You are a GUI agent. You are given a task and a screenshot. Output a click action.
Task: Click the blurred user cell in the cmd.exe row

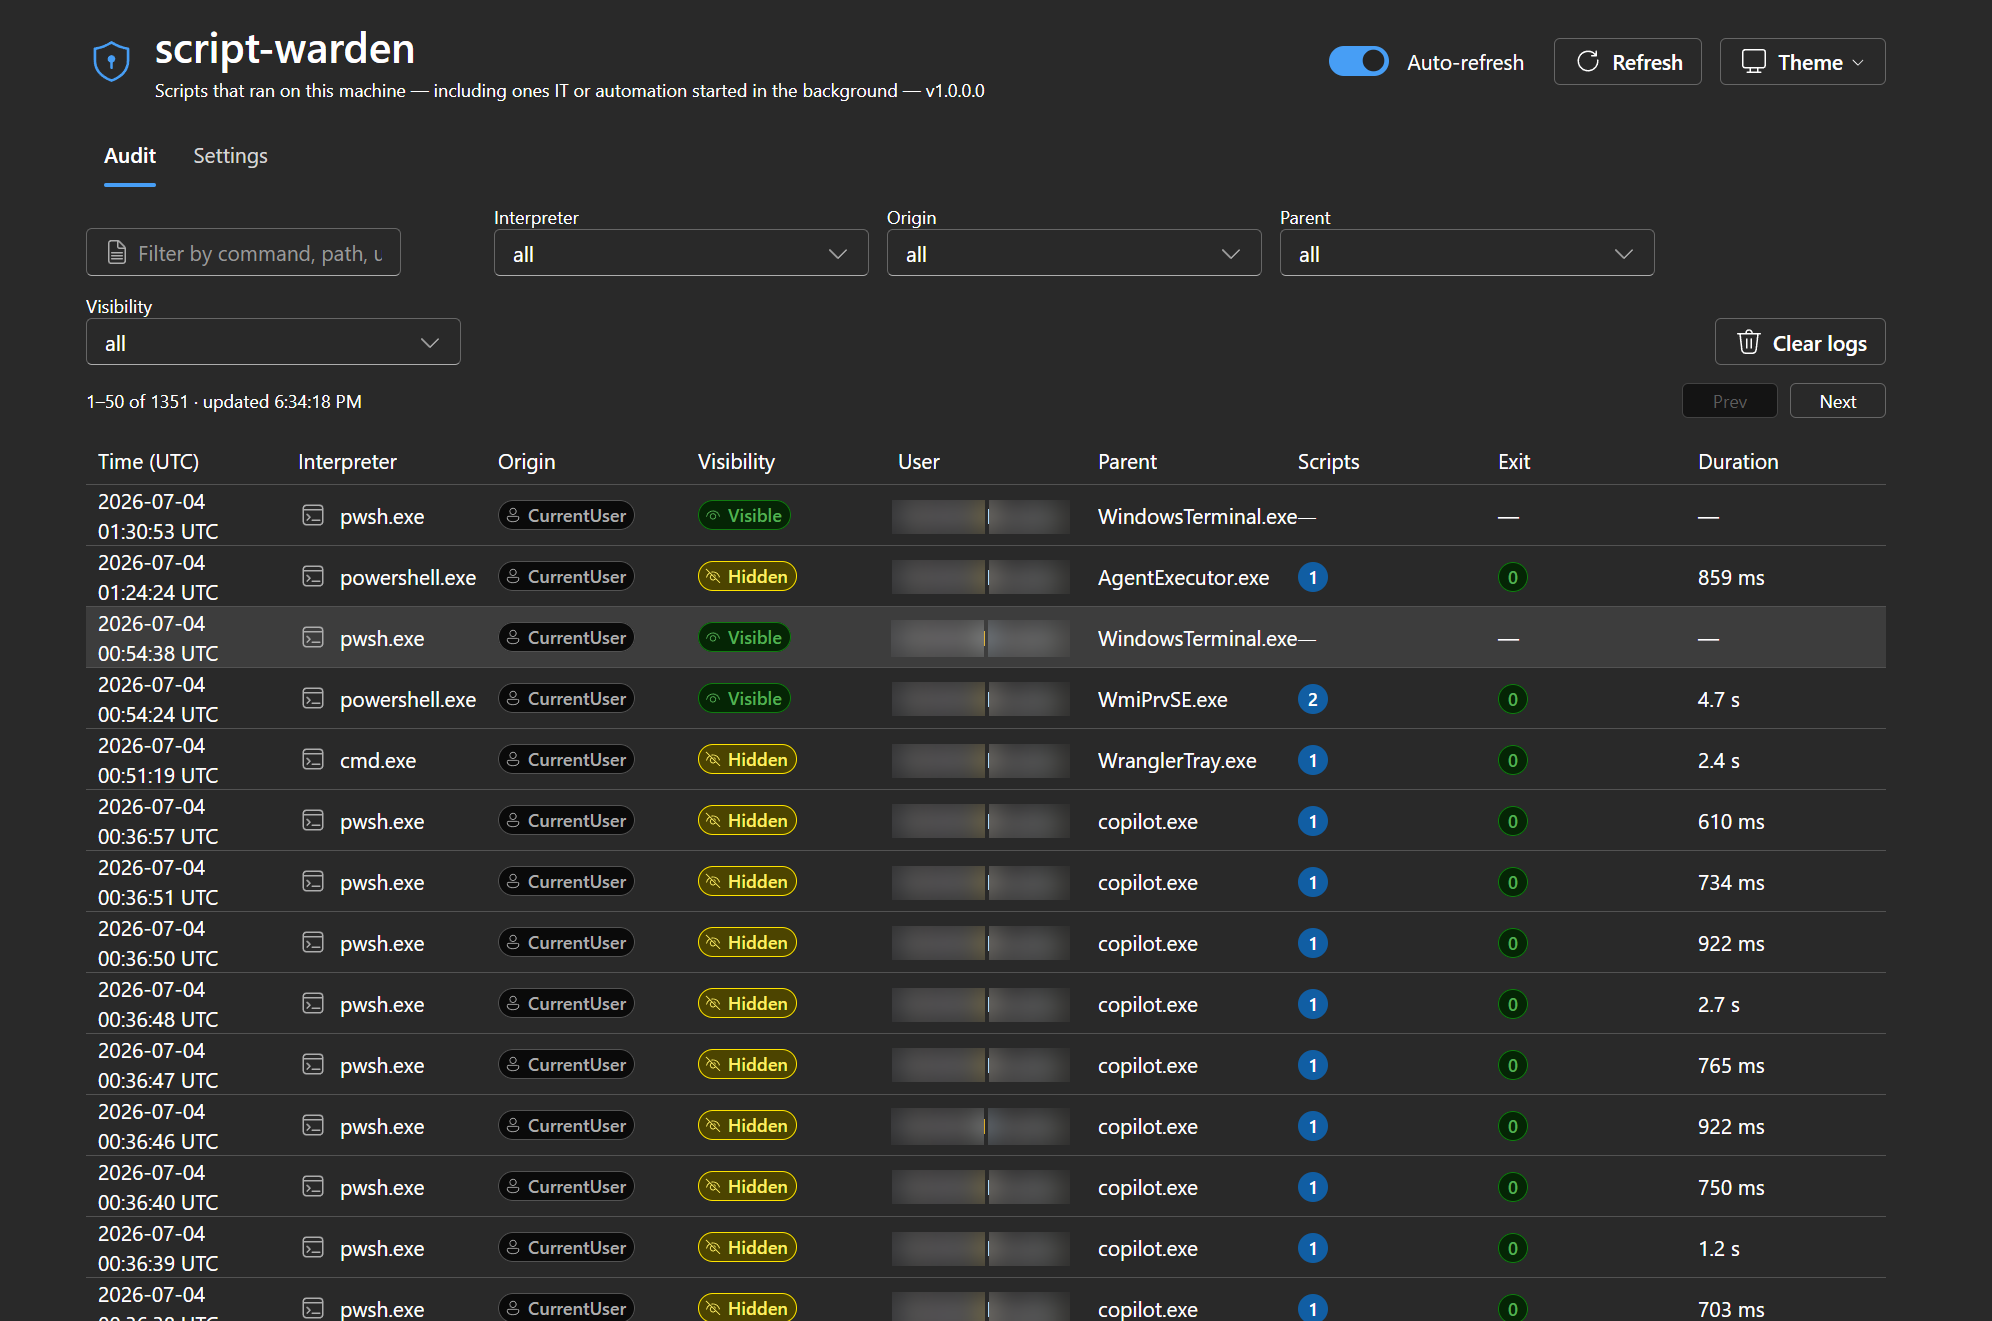(x=981, y=760)
